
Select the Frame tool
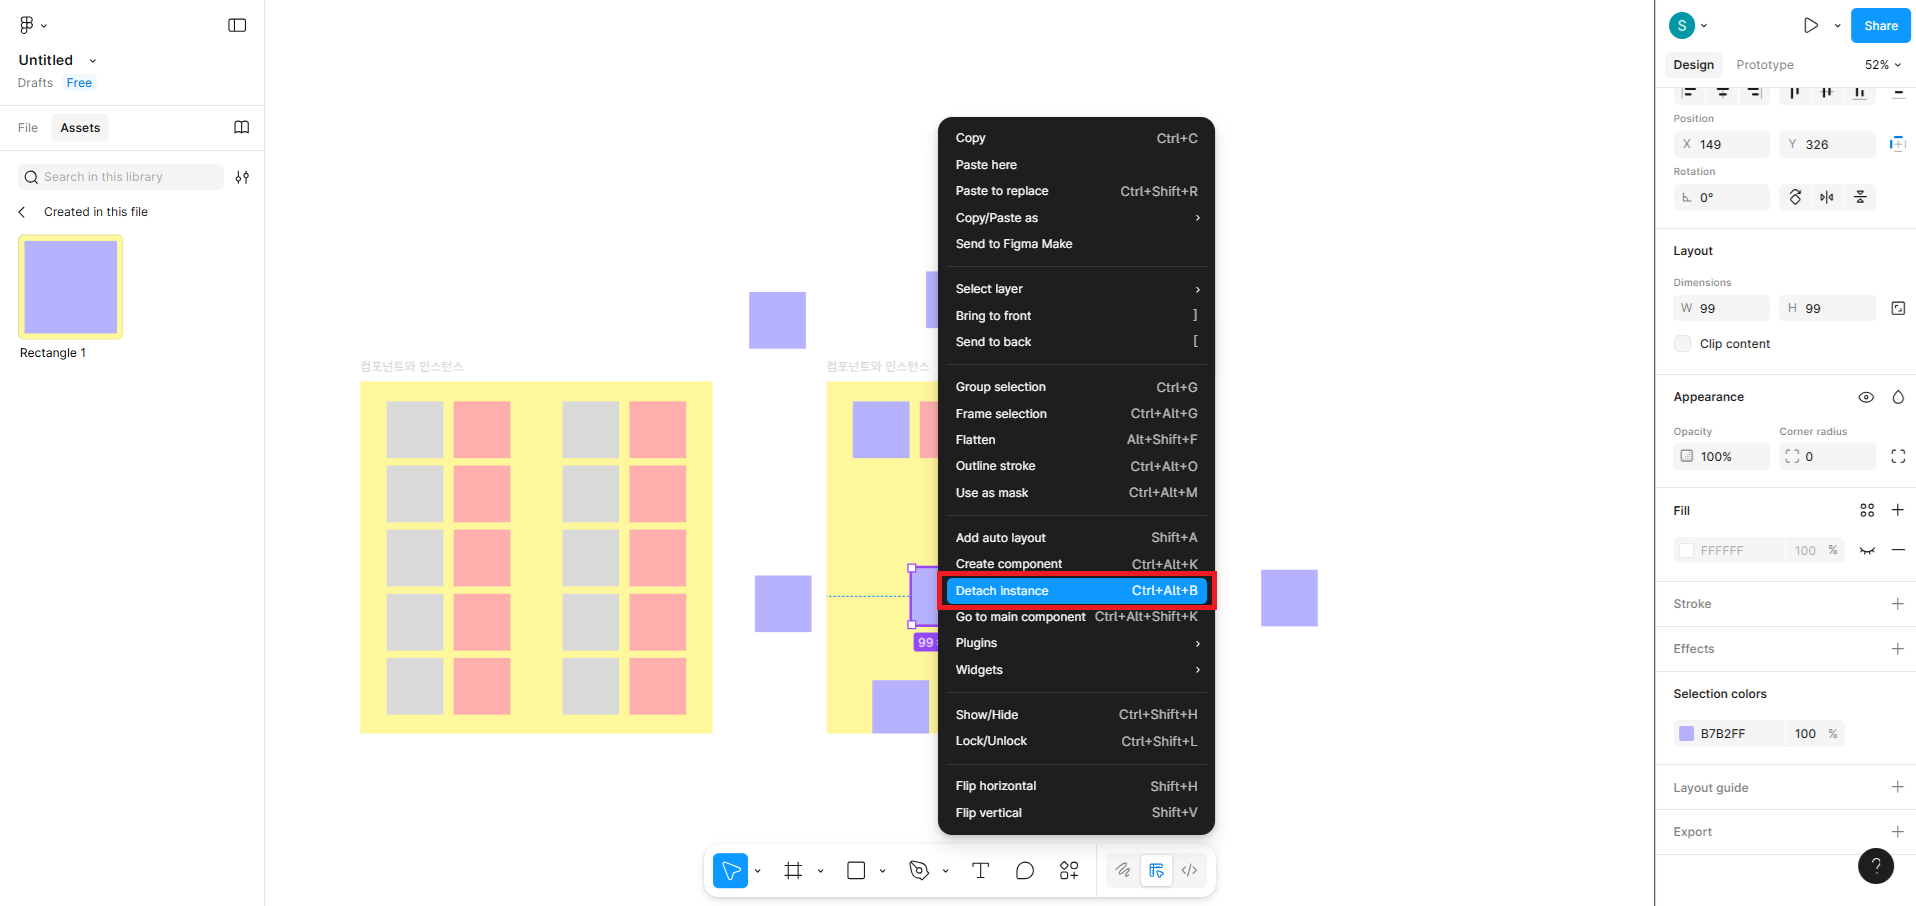[793, 870]
